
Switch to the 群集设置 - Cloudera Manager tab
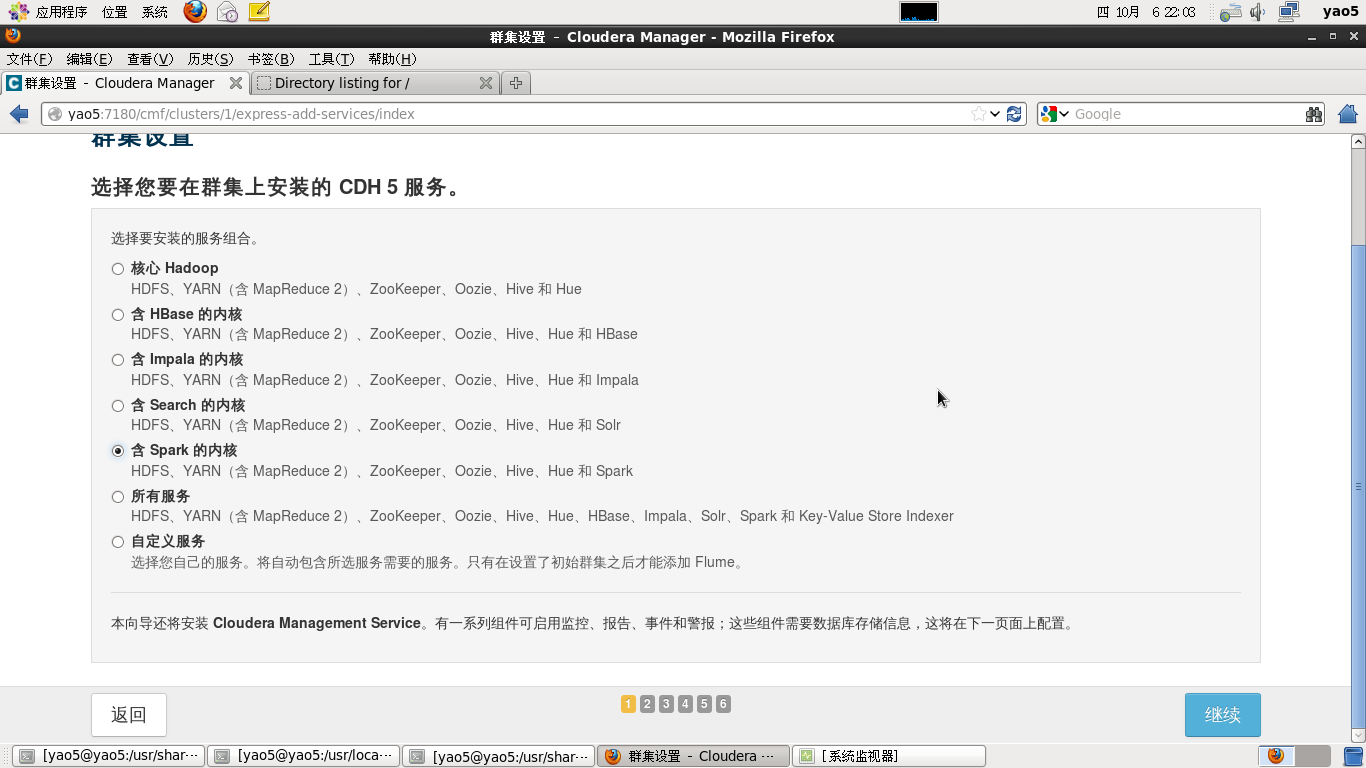(125, 83)
